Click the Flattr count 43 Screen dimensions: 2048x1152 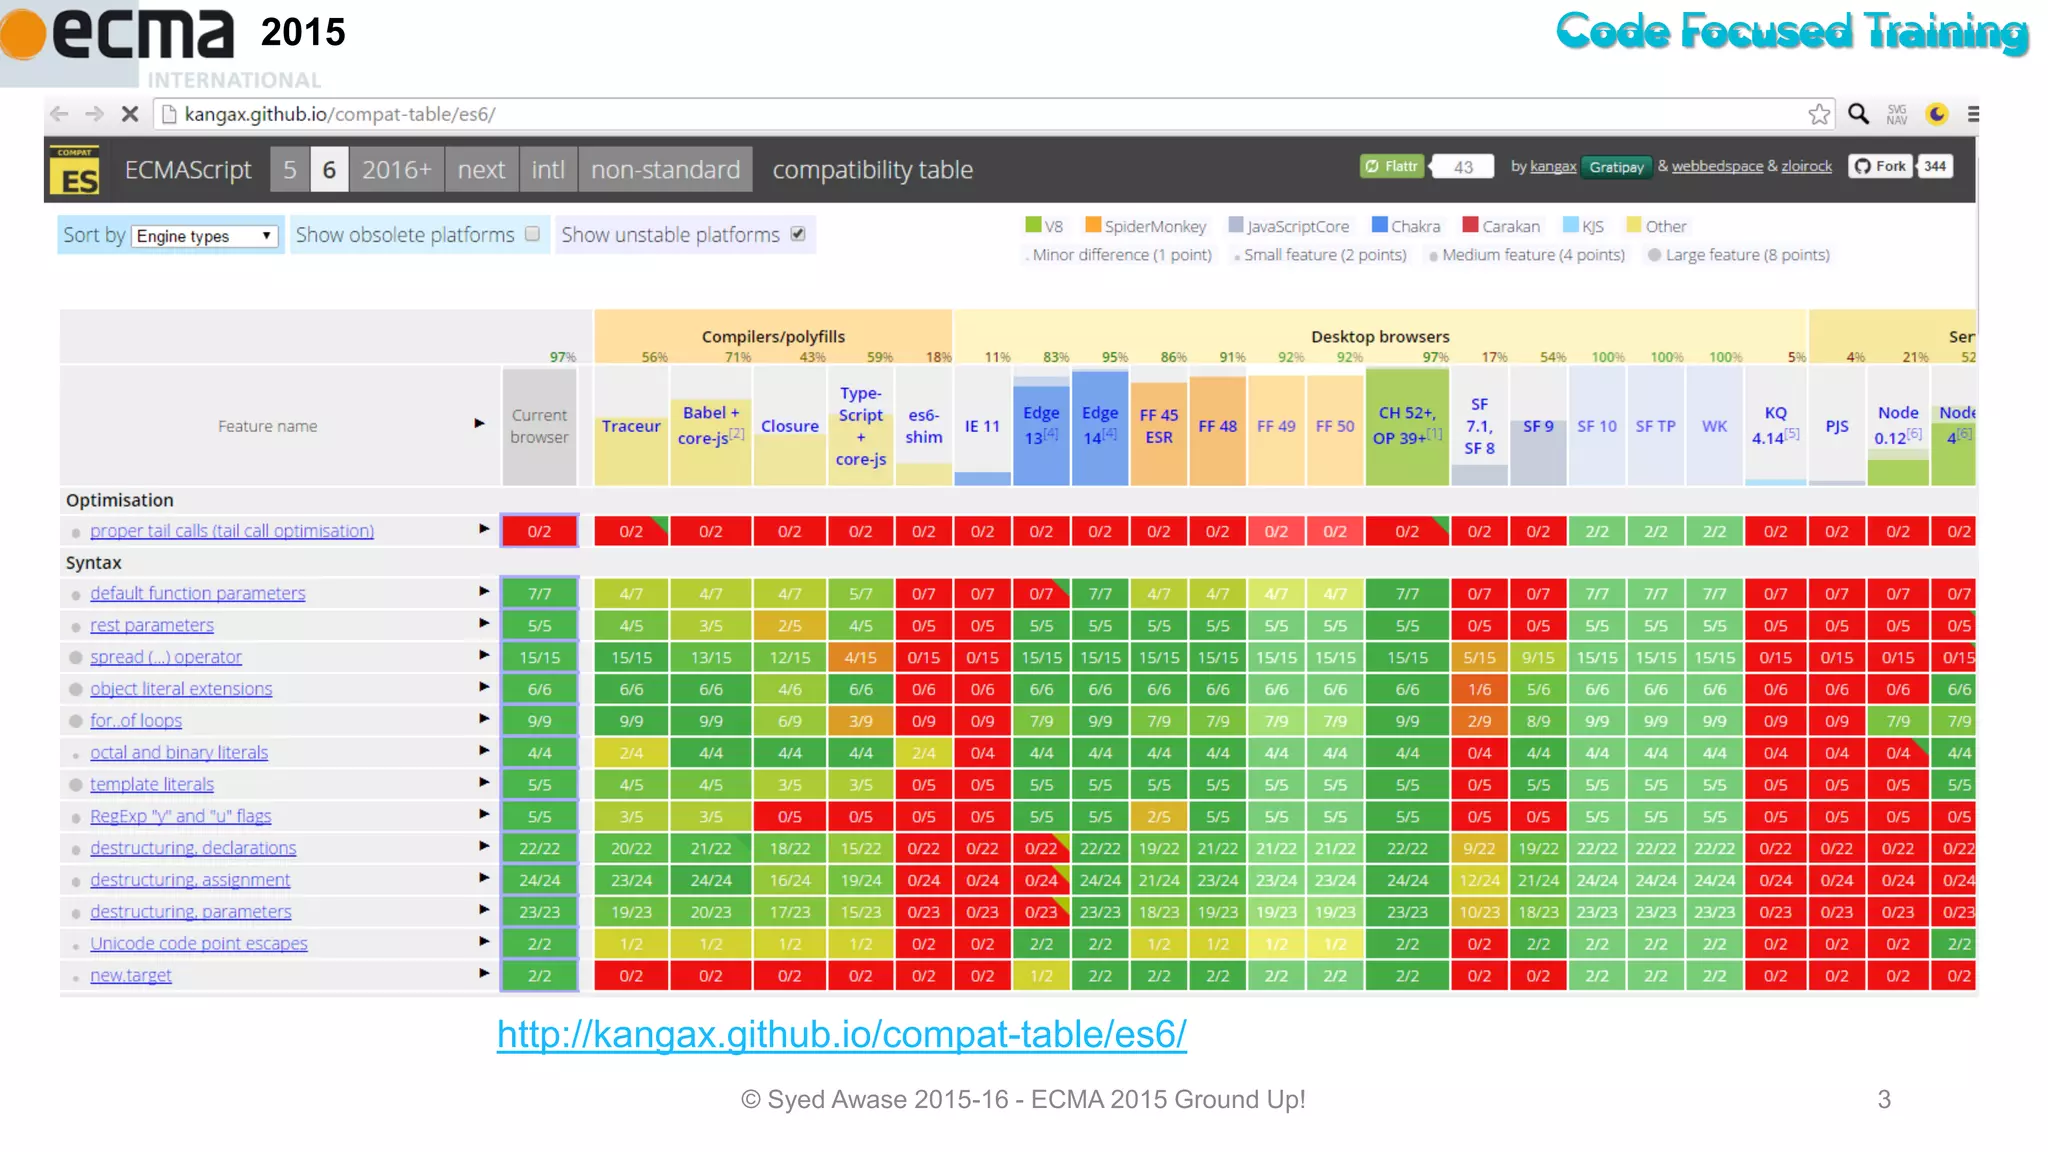(1463, 167)
